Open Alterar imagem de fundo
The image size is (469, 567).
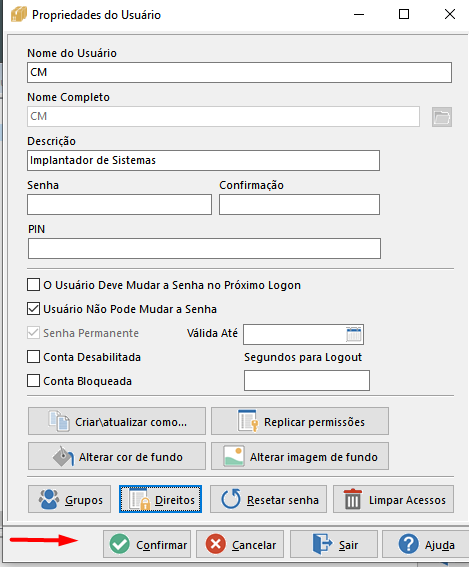tap(300, 456)
